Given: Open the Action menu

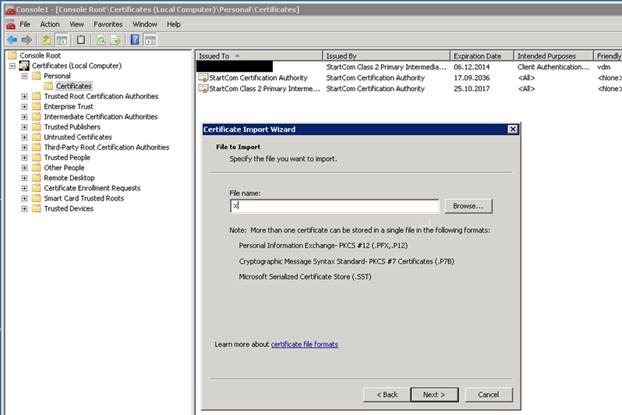Looking at the screenshot, I should 49,23.
